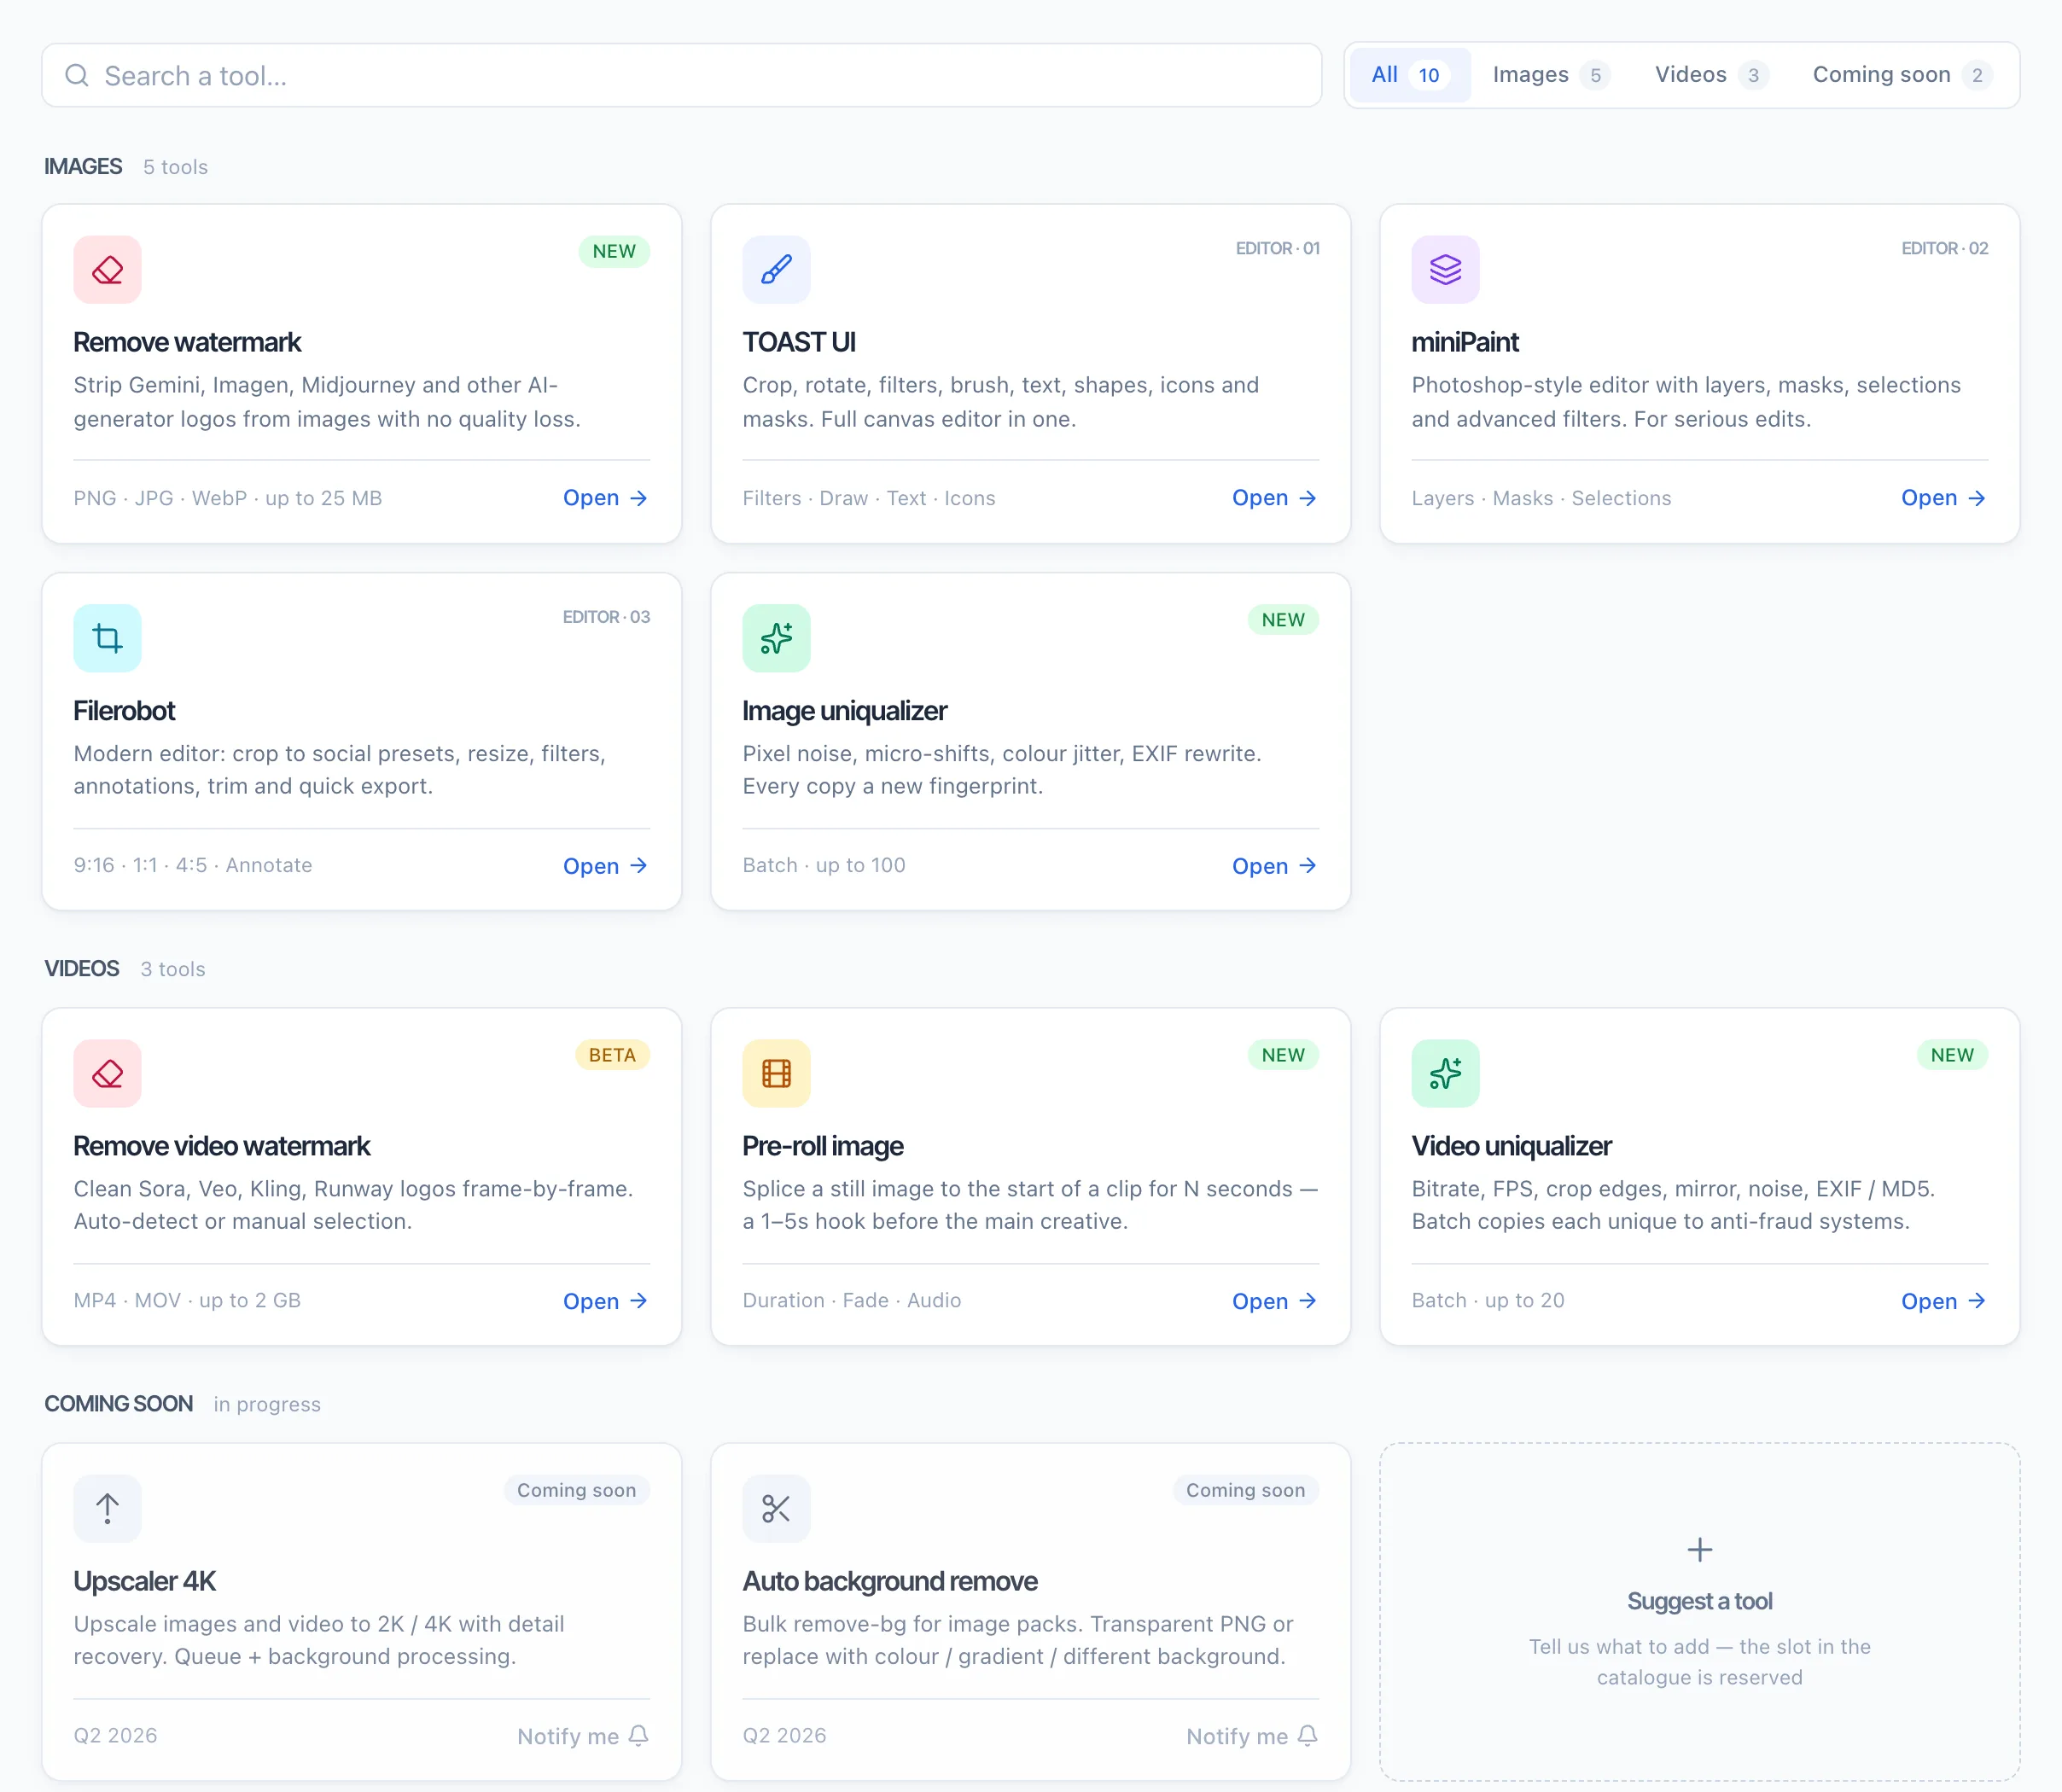Click the scissors icon on Auto background remove card
Image resolution: width=2062 pixels, height=1792 pixels.
[776, 1508]
